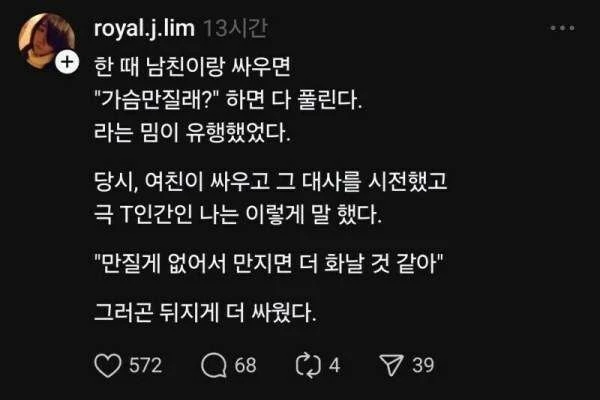This screenshot has height=400, width=600.
Task: Follow royal.j.lim with the plus badge
Action: (x=67, y=62)
